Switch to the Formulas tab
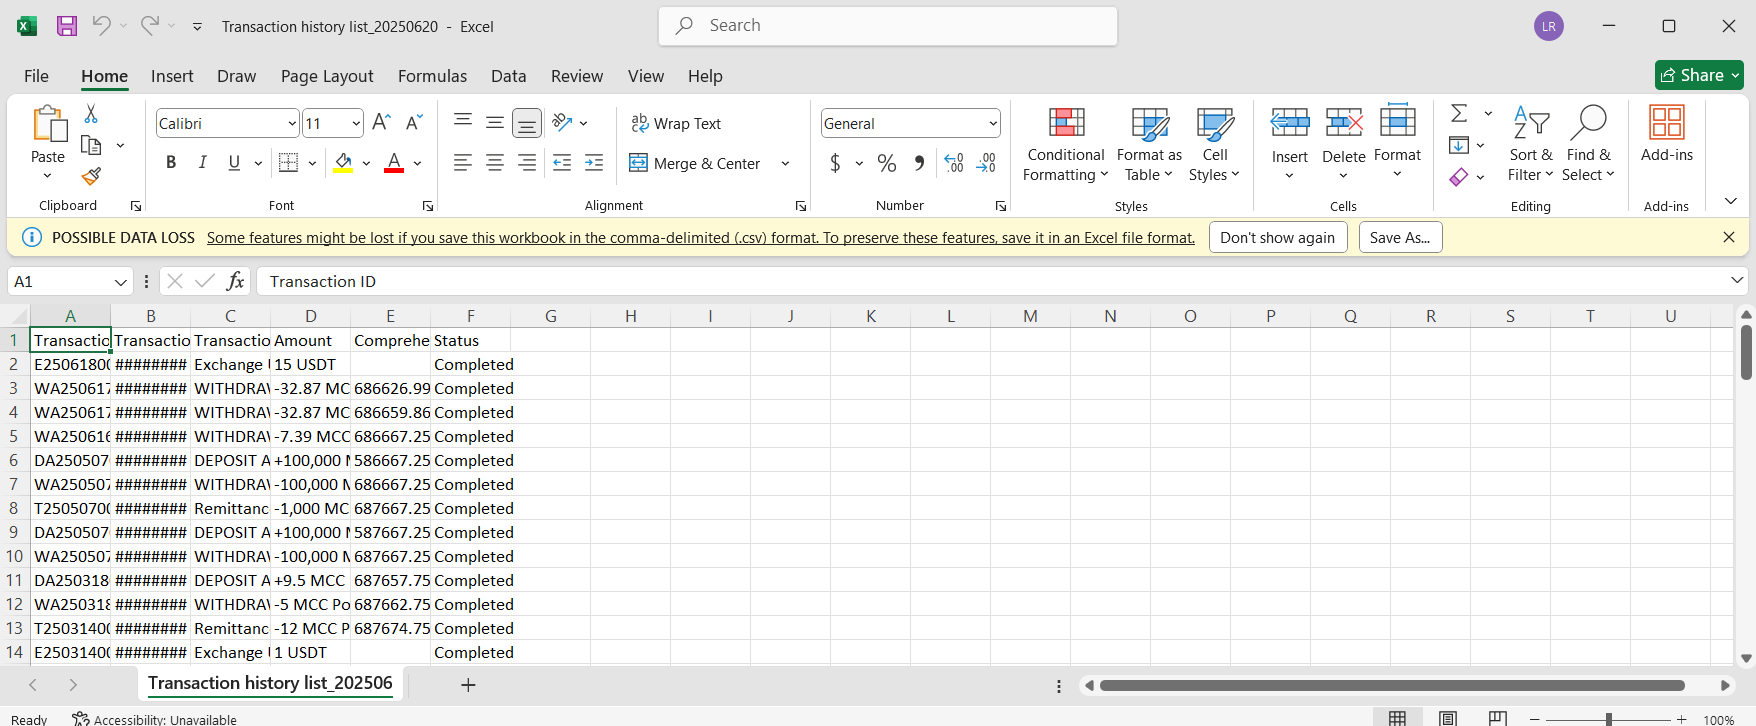The width and height of the screenshot is (1756, 726). coord(432,76)
